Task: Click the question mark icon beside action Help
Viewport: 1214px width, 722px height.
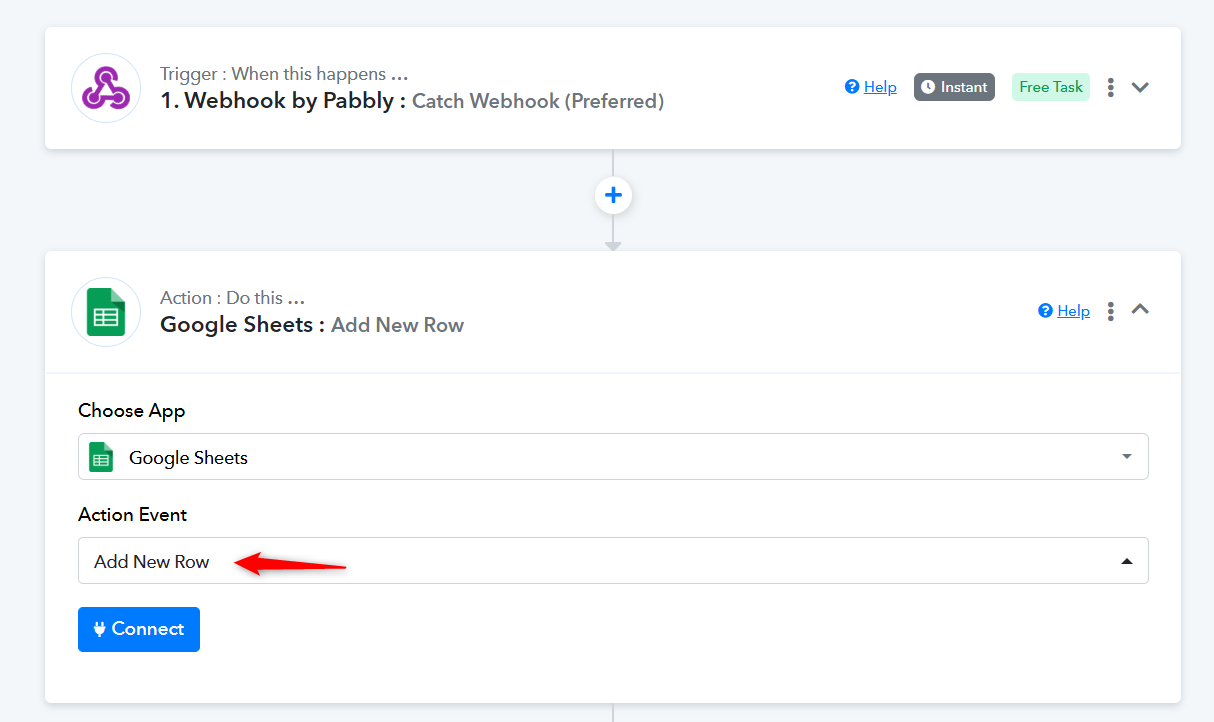Action: click(1046, 311)
